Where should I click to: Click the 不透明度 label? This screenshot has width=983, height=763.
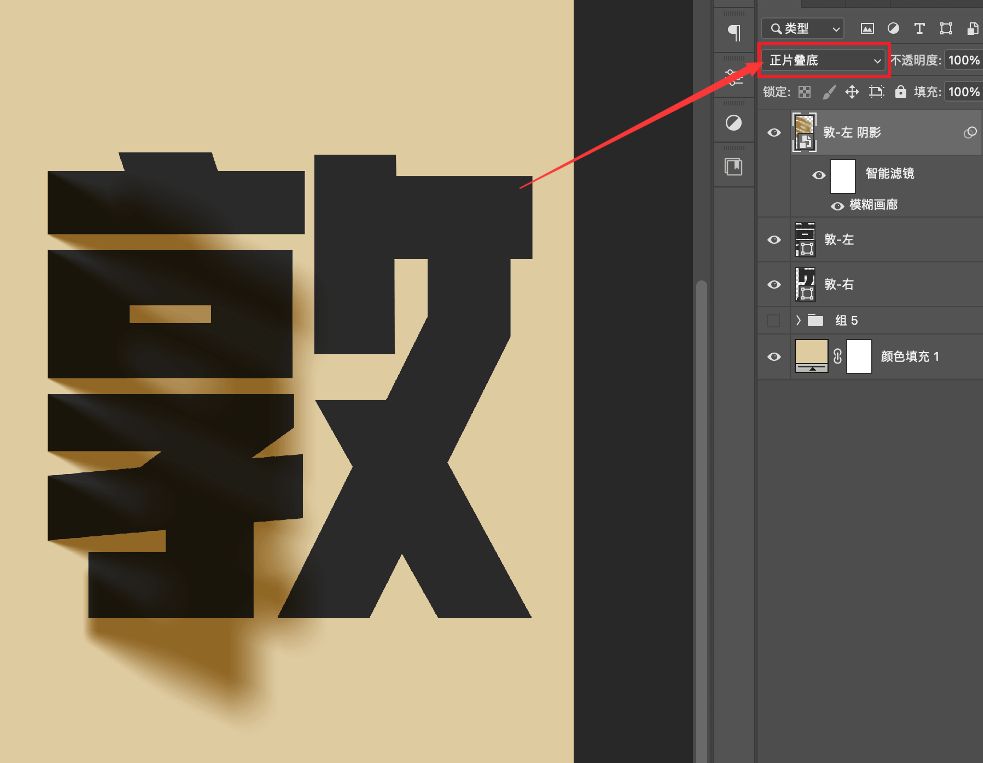pos(916,60)
